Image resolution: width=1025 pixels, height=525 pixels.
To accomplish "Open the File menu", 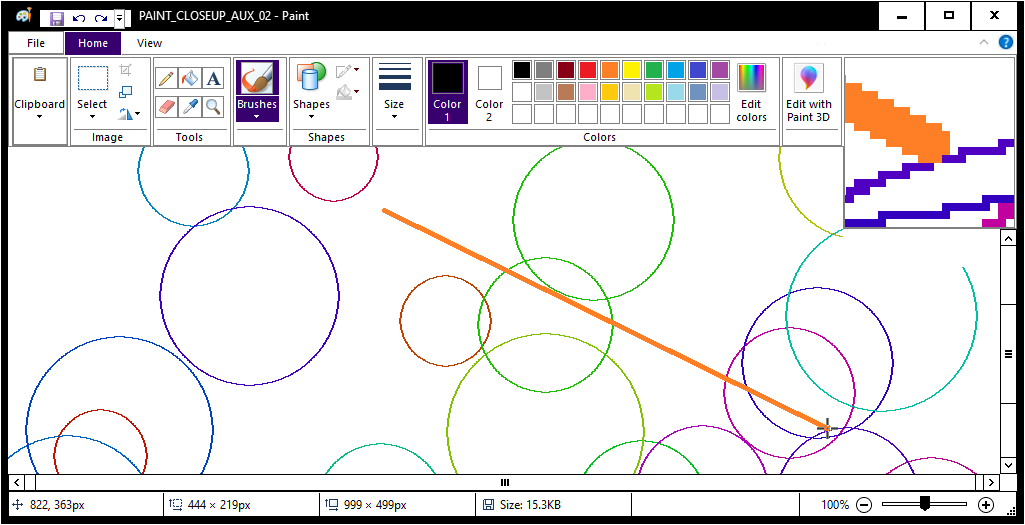I will 36,43.
